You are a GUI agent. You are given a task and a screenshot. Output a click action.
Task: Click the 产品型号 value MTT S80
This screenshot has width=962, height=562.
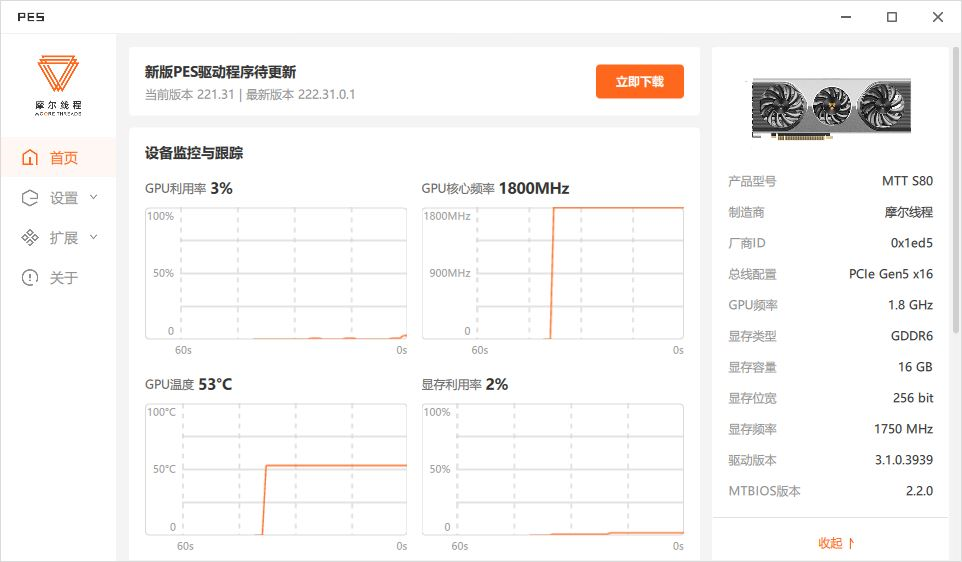pos(907,181)
